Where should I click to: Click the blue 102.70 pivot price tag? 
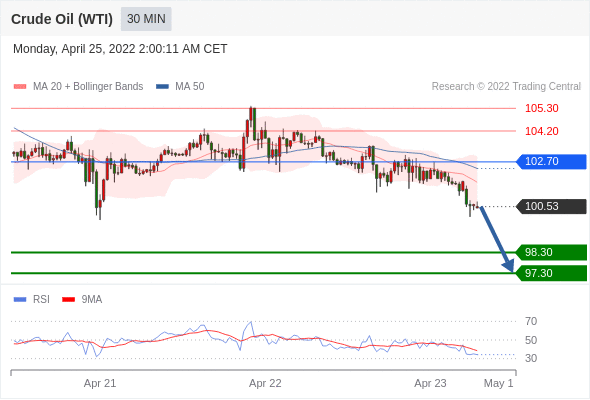coord(551,161)
